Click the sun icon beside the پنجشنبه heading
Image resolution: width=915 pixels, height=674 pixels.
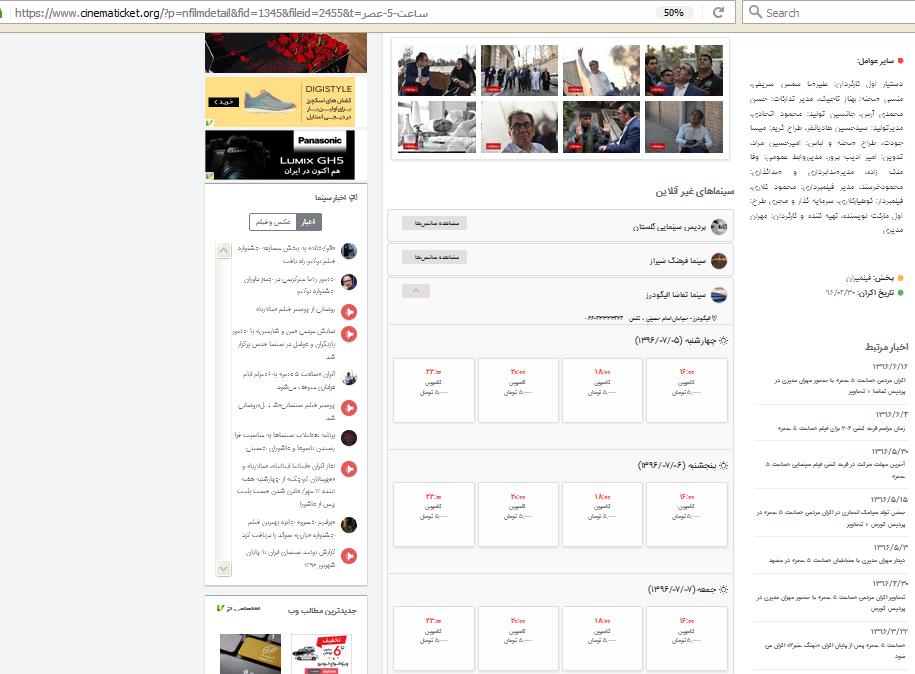[x=724, y=465]
